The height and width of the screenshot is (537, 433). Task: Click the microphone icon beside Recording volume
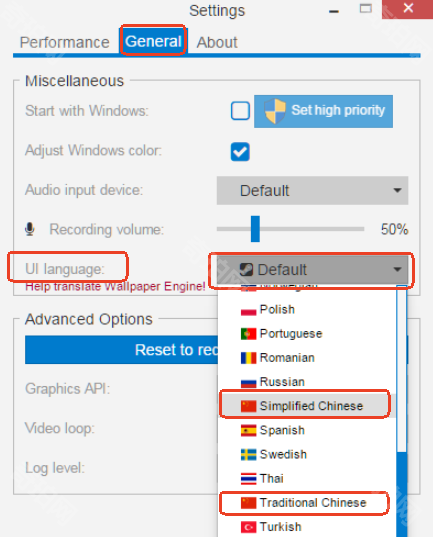[30, 229]
